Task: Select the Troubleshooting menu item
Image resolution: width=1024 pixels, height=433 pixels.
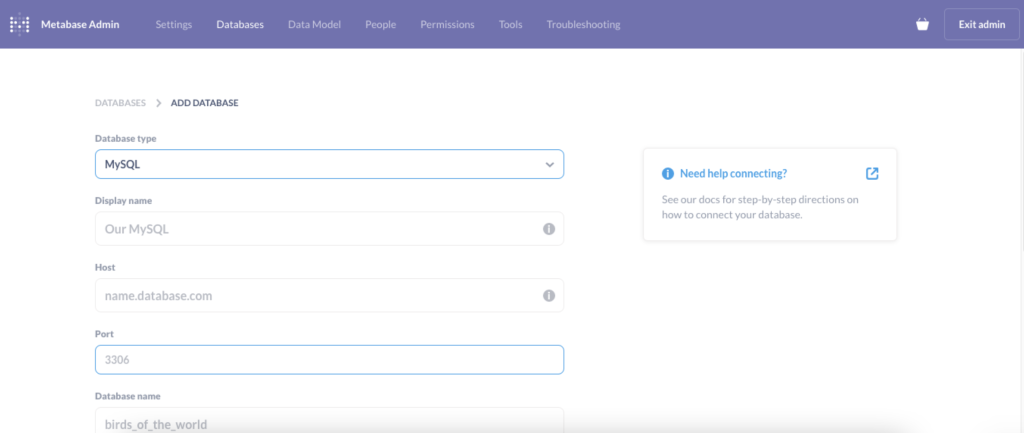Action: point(583,25)
